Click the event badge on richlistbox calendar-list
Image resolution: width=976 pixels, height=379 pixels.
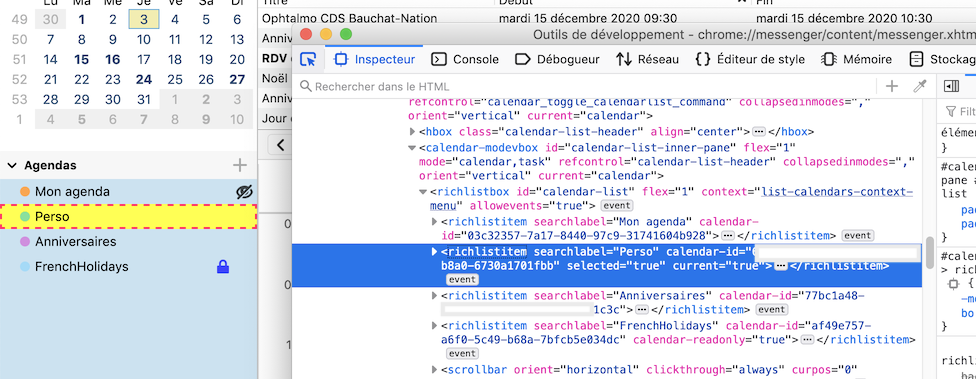(x=617, y=205)
